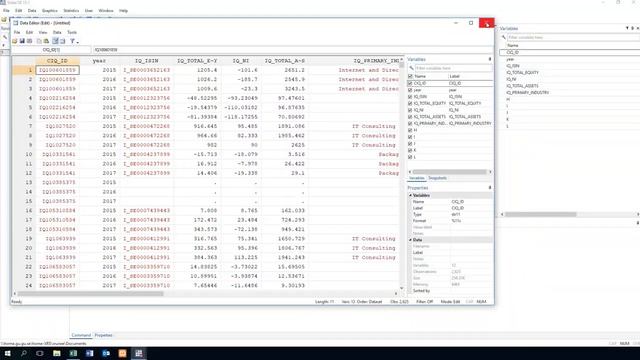Save dataset with Data Editor floppy disk icon

coord(22,41)
